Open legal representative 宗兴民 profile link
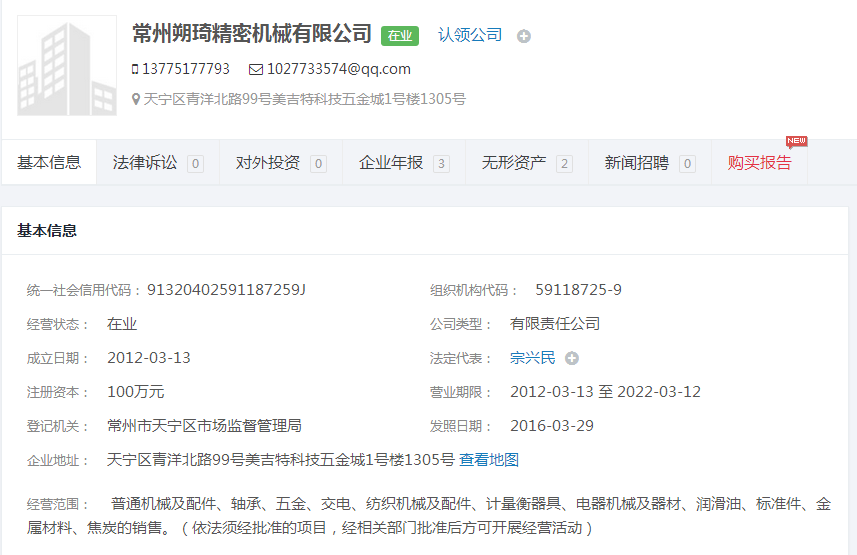 532,358
